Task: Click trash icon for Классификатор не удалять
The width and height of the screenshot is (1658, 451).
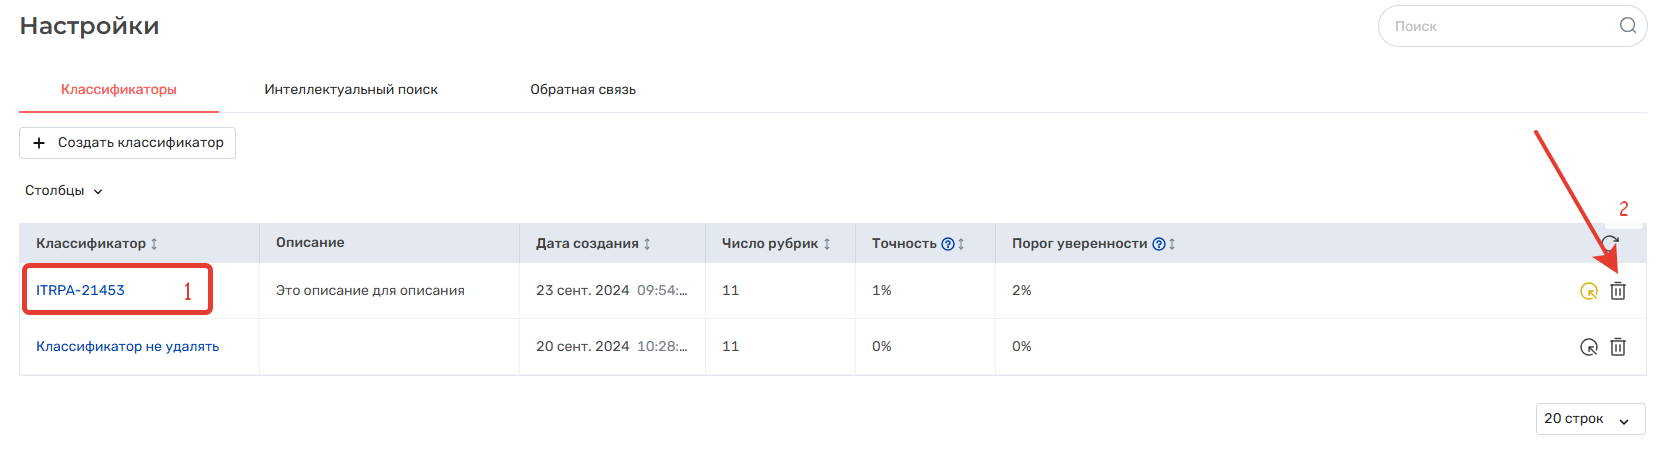Action: coord(1618,347)
